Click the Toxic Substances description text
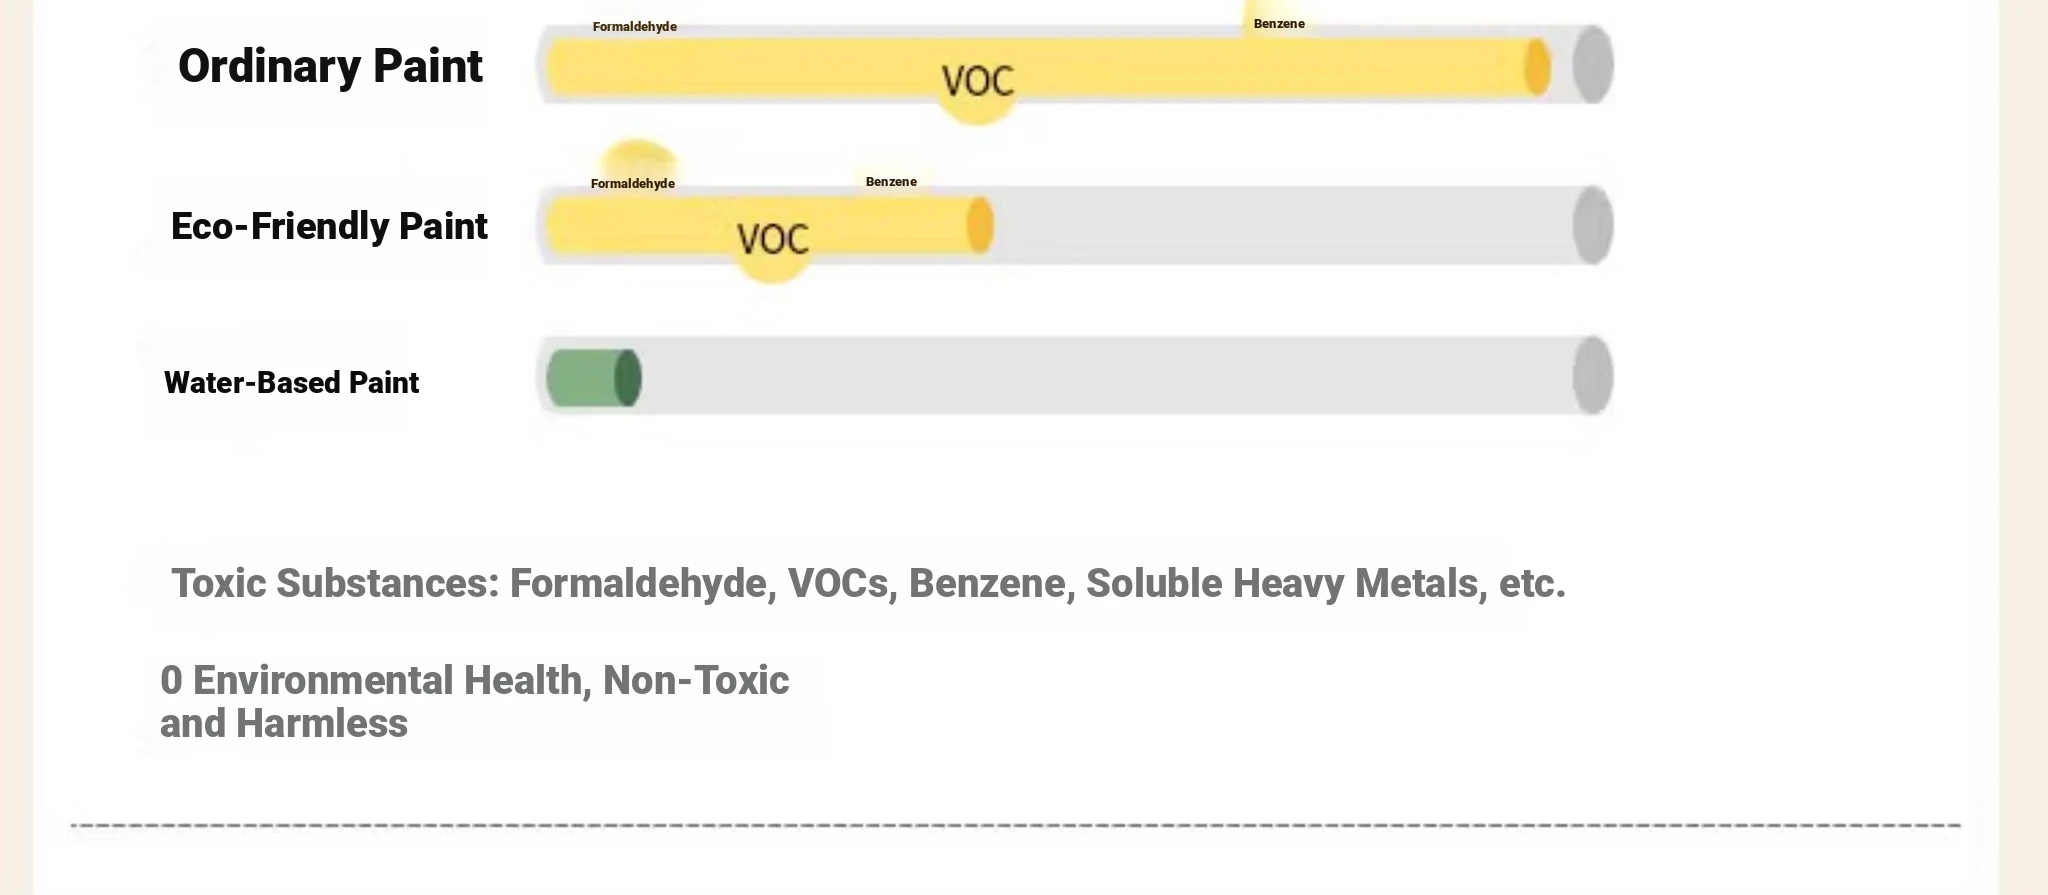The height and width of the screenshot is (895, 2048). [x=868, y=584]
